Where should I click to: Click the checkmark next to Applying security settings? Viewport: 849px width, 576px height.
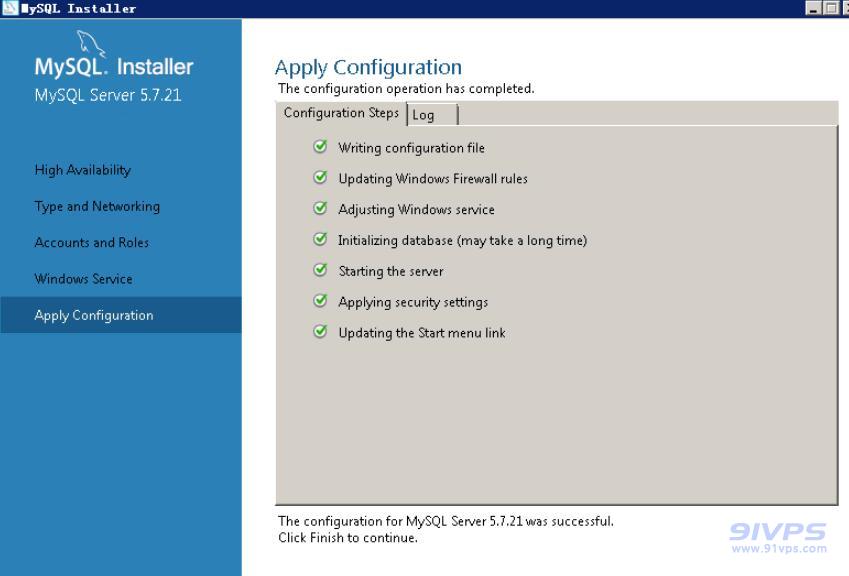[321, 300]
